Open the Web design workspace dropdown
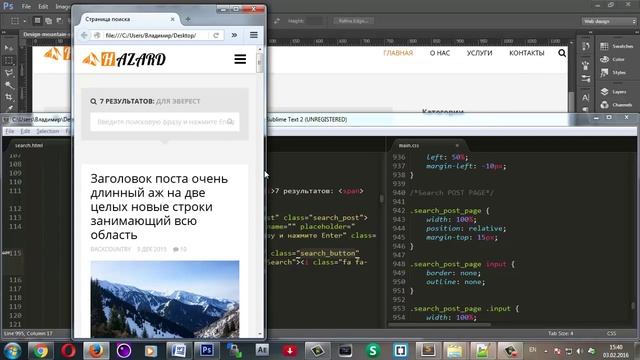Screen dimensions: 640x360 (x=609, y=21)
